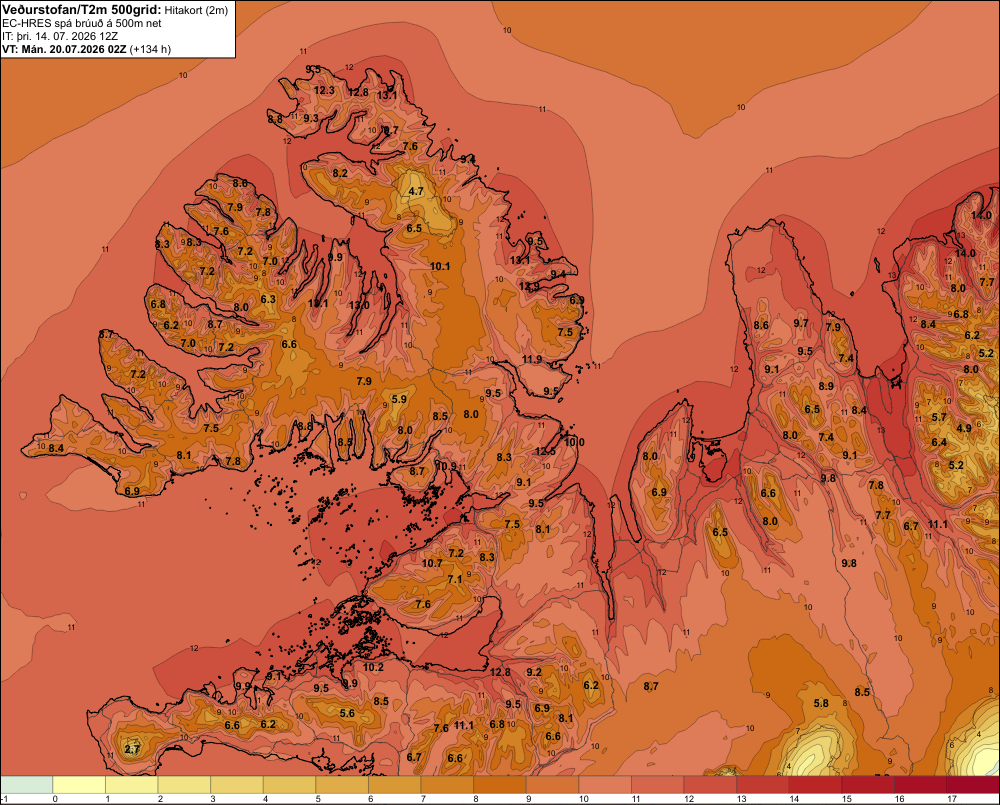Click the 'Hitakort (2m)' label
This screenshot has width=1000, height=805.
click(196, 10)
